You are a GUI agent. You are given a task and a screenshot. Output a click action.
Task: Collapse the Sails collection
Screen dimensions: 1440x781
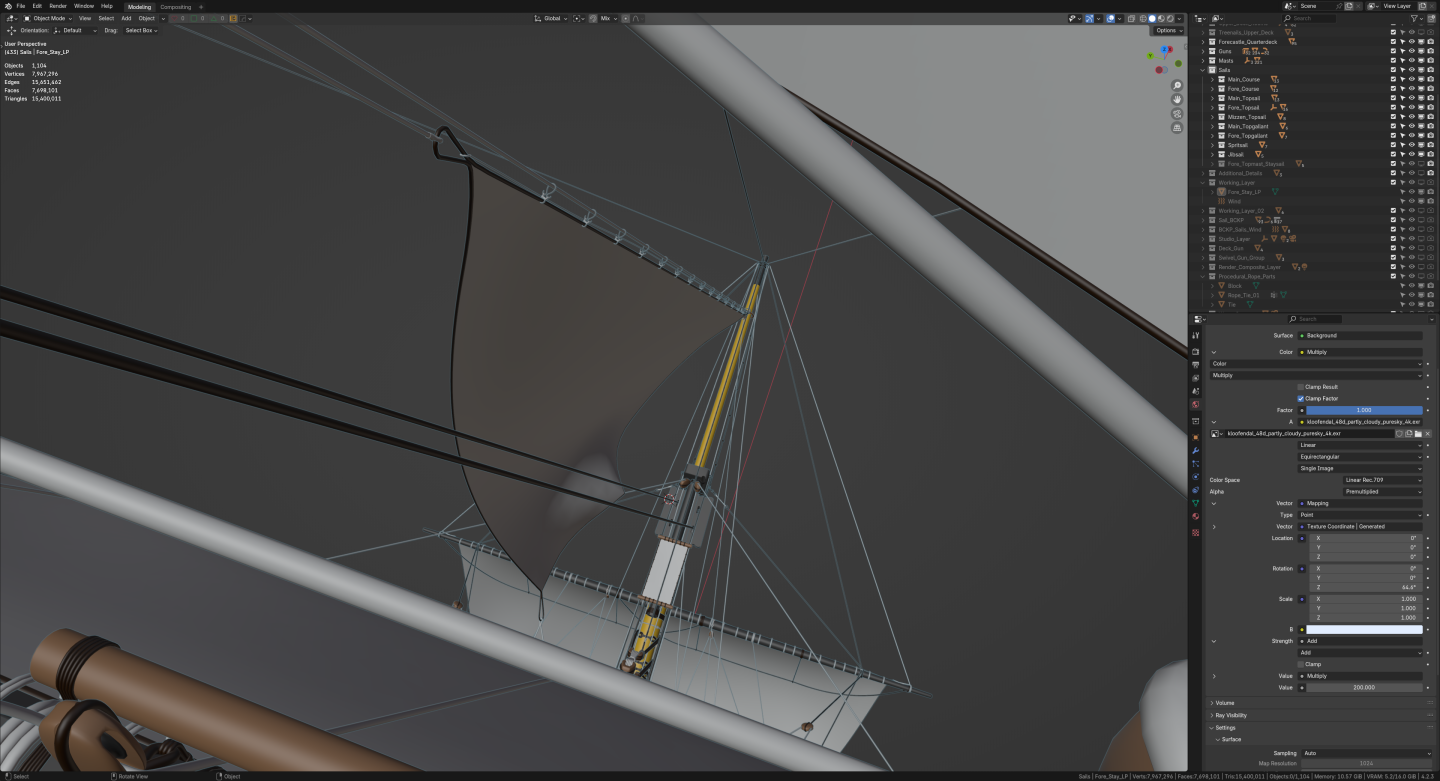point(1204,70)
